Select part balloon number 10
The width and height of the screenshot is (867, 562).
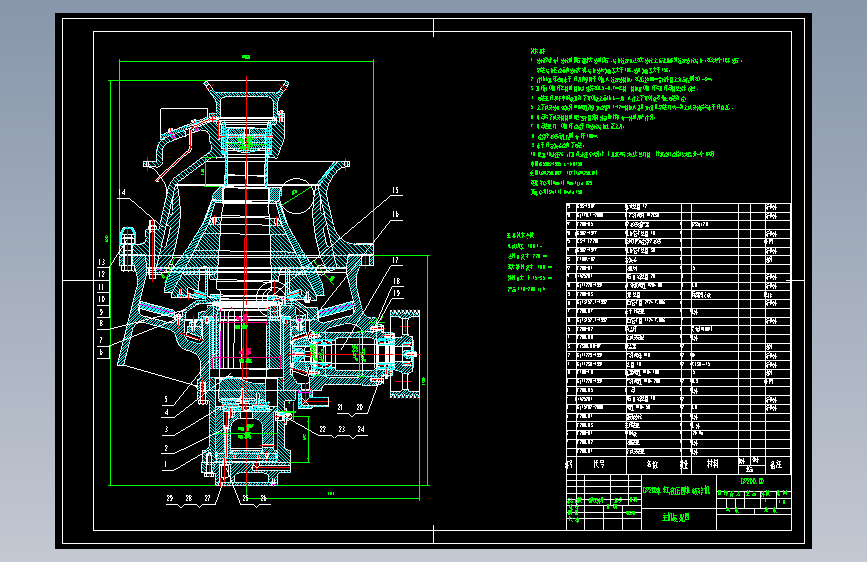102,299
